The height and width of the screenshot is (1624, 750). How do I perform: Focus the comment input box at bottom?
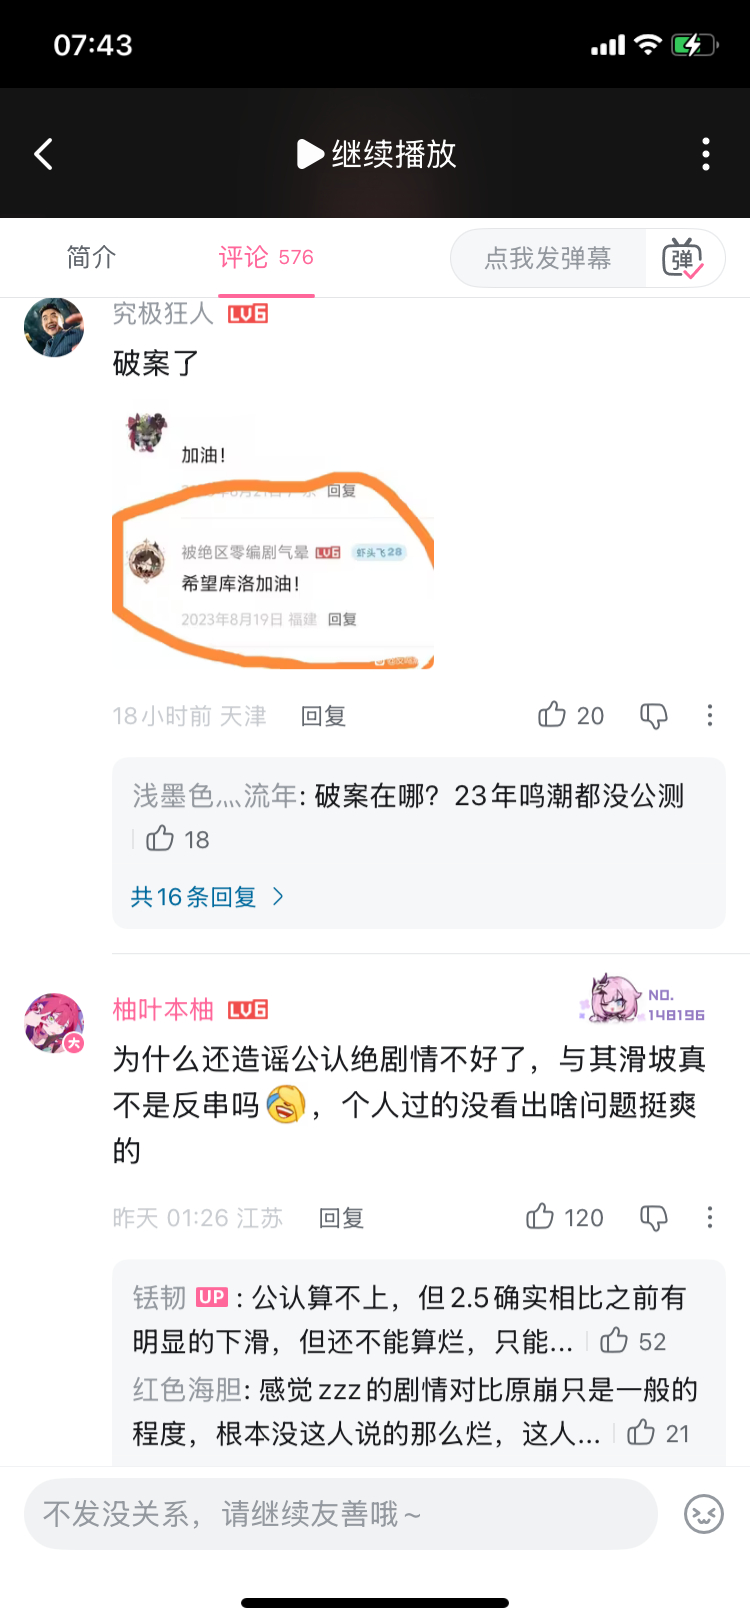pos(341,1514)
